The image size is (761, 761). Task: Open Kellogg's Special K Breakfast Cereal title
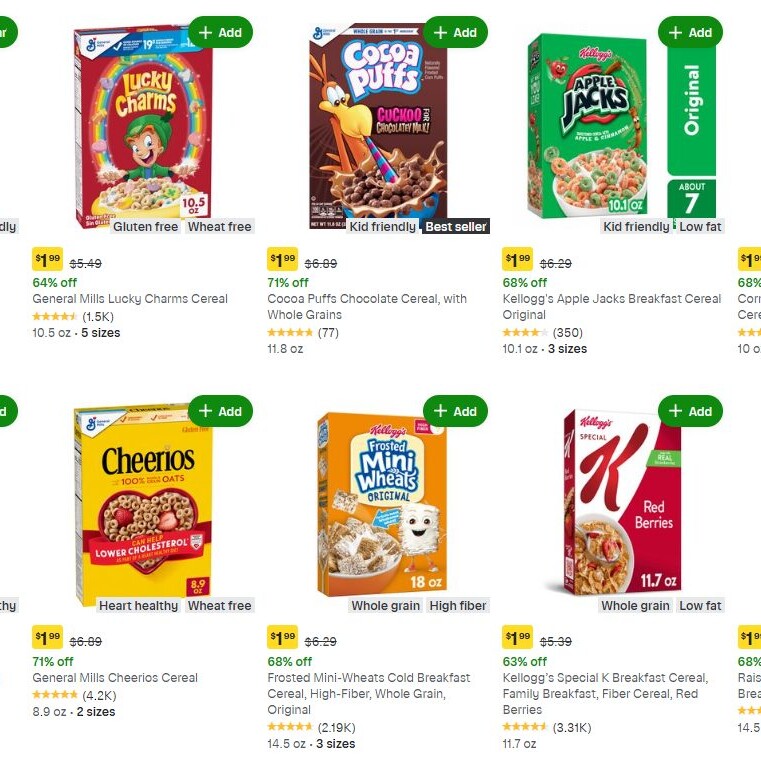coord(604,678)
